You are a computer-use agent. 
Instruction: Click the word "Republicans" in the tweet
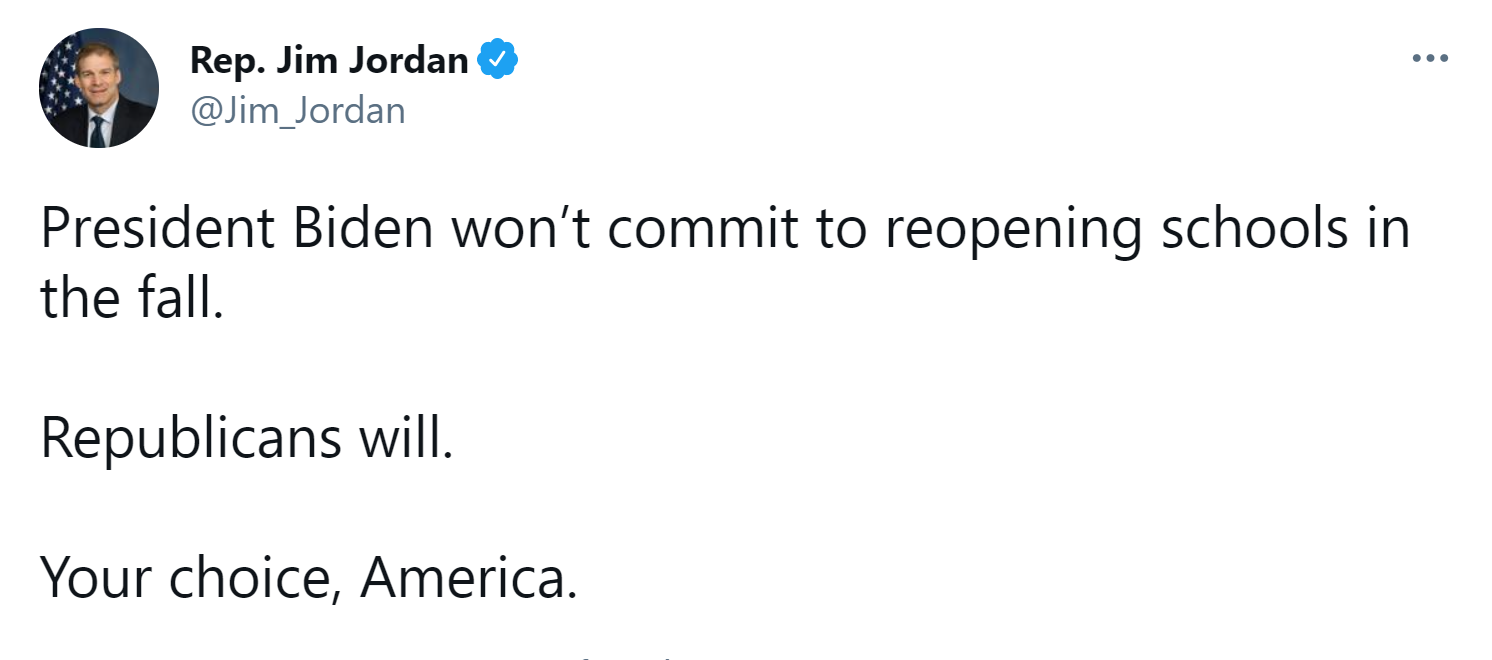tap(190, 438)
